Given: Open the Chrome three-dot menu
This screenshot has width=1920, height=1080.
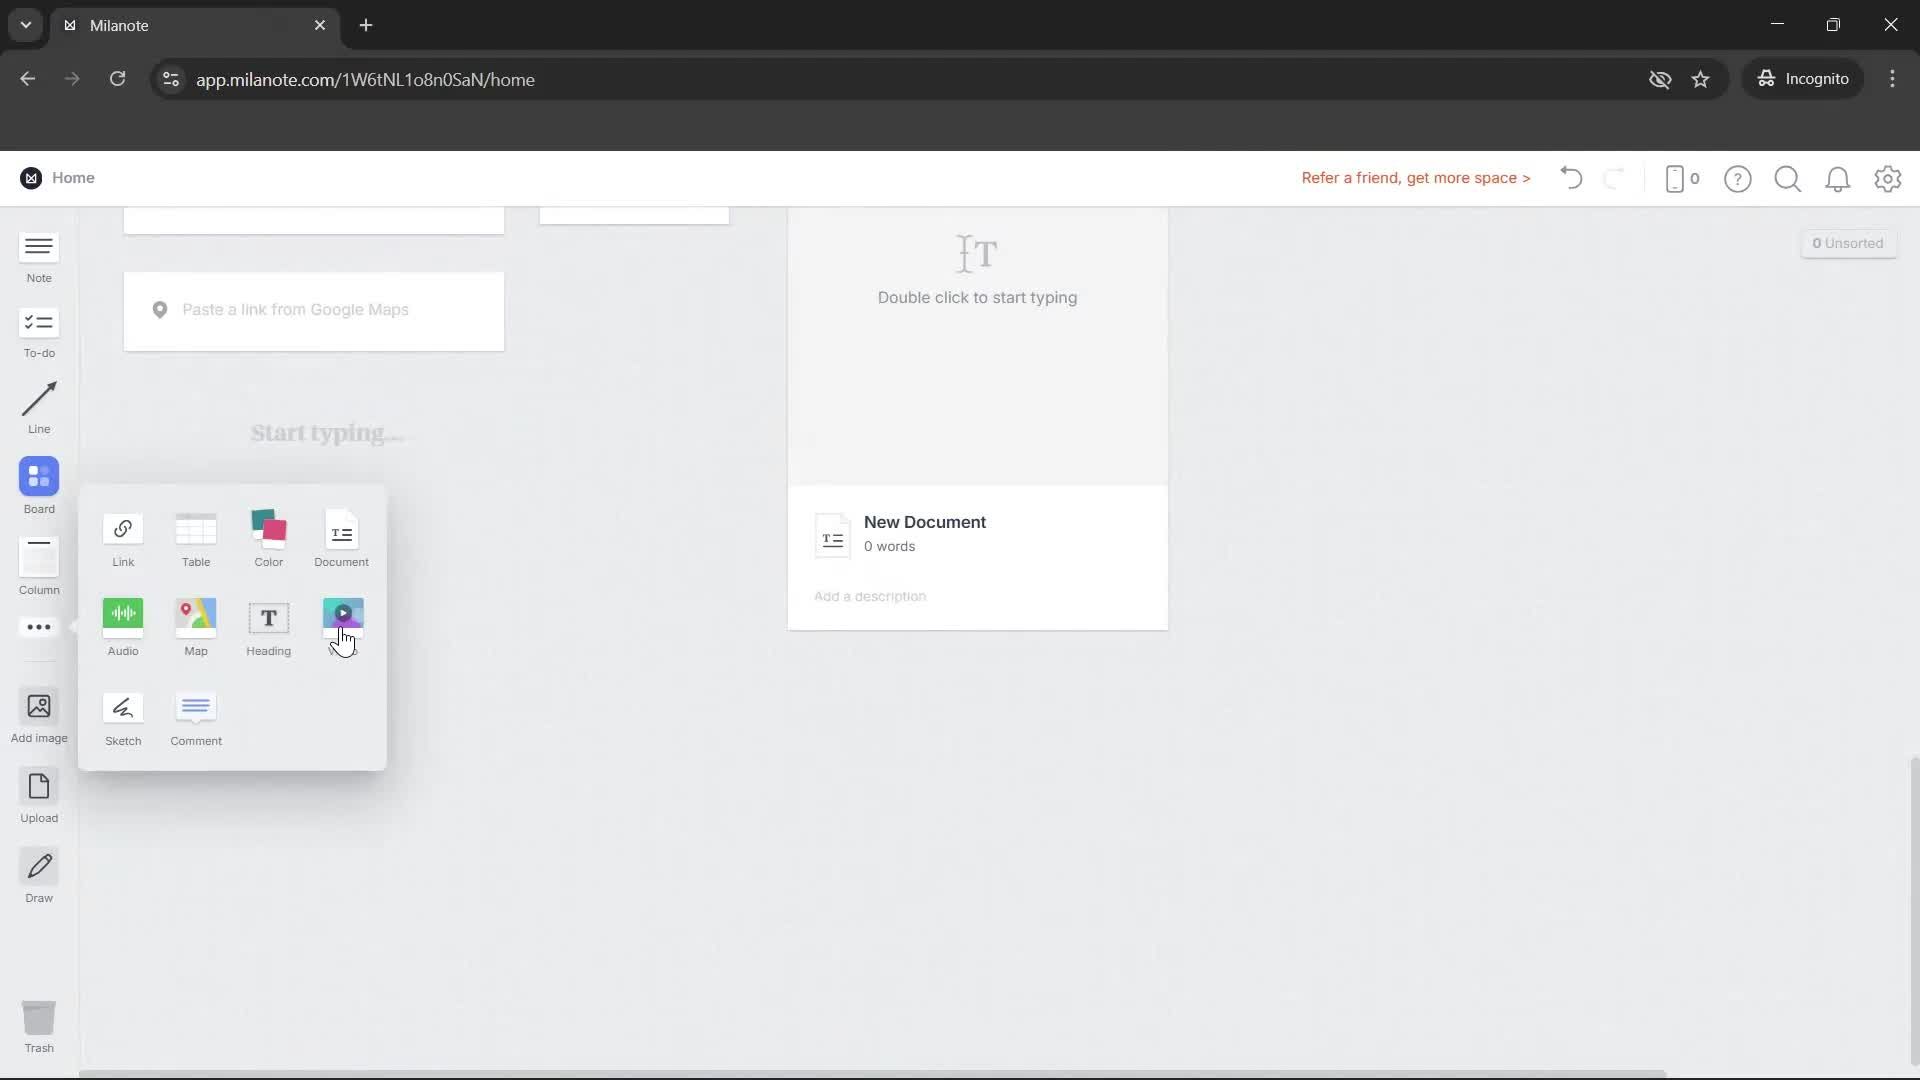Looking at the screenshot, I should click(1893, 79).
